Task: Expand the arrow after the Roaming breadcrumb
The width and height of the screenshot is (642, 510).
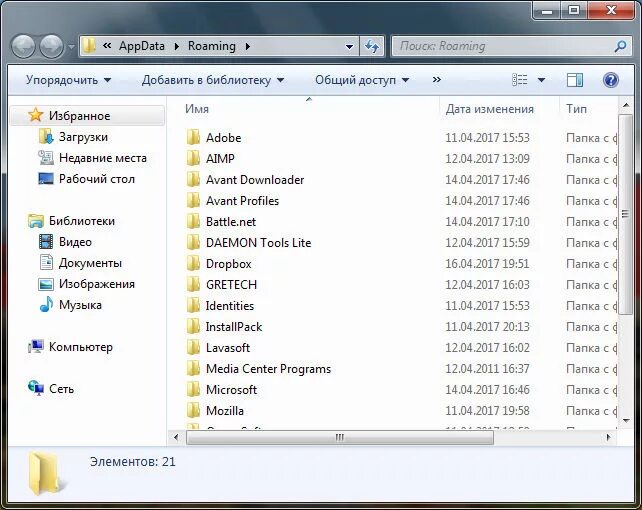Action: (248, 46)
